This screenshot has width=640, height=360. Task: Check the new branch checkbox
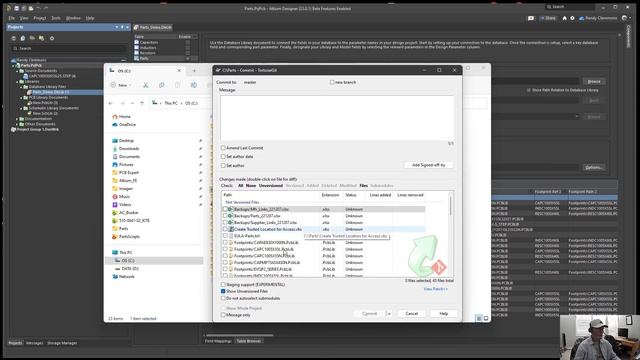pos(332,82)
